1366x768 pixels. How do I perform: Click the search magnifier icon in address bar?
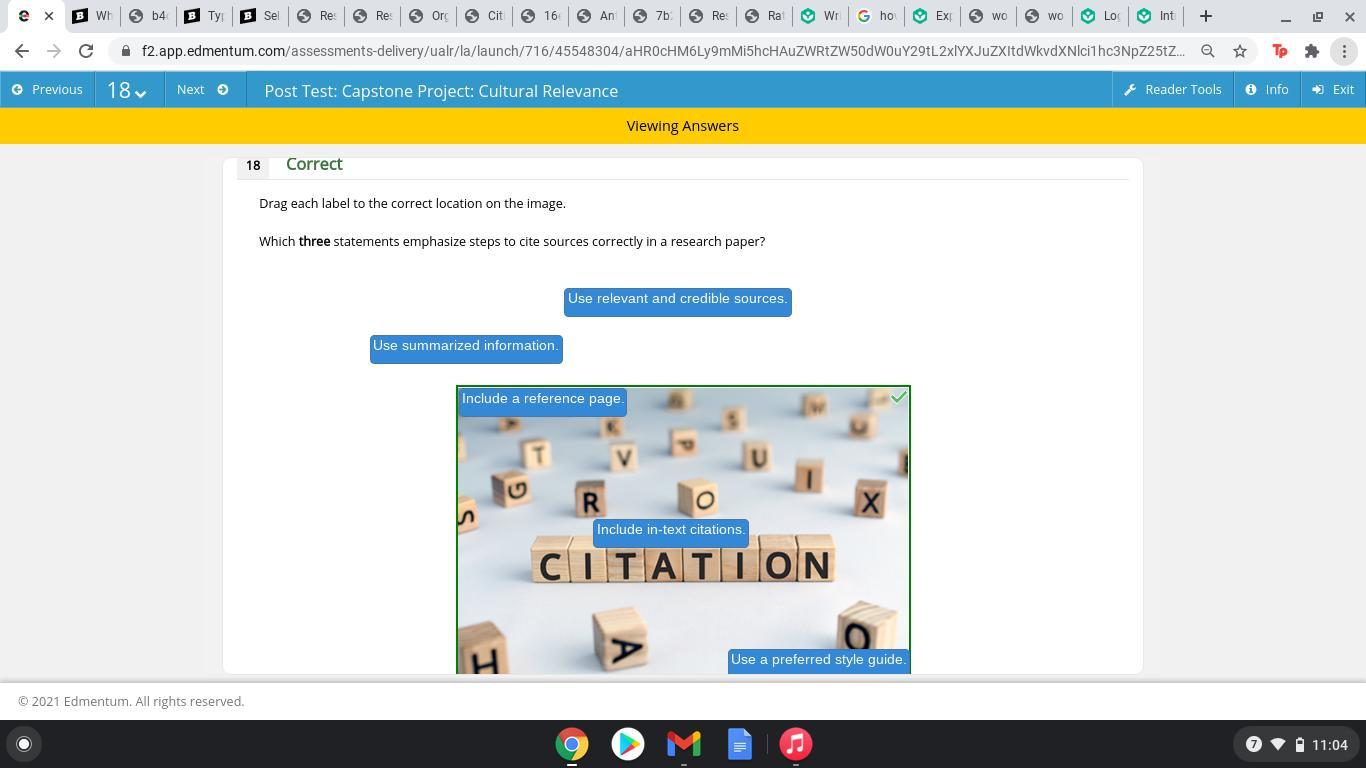coord(1208,51)
